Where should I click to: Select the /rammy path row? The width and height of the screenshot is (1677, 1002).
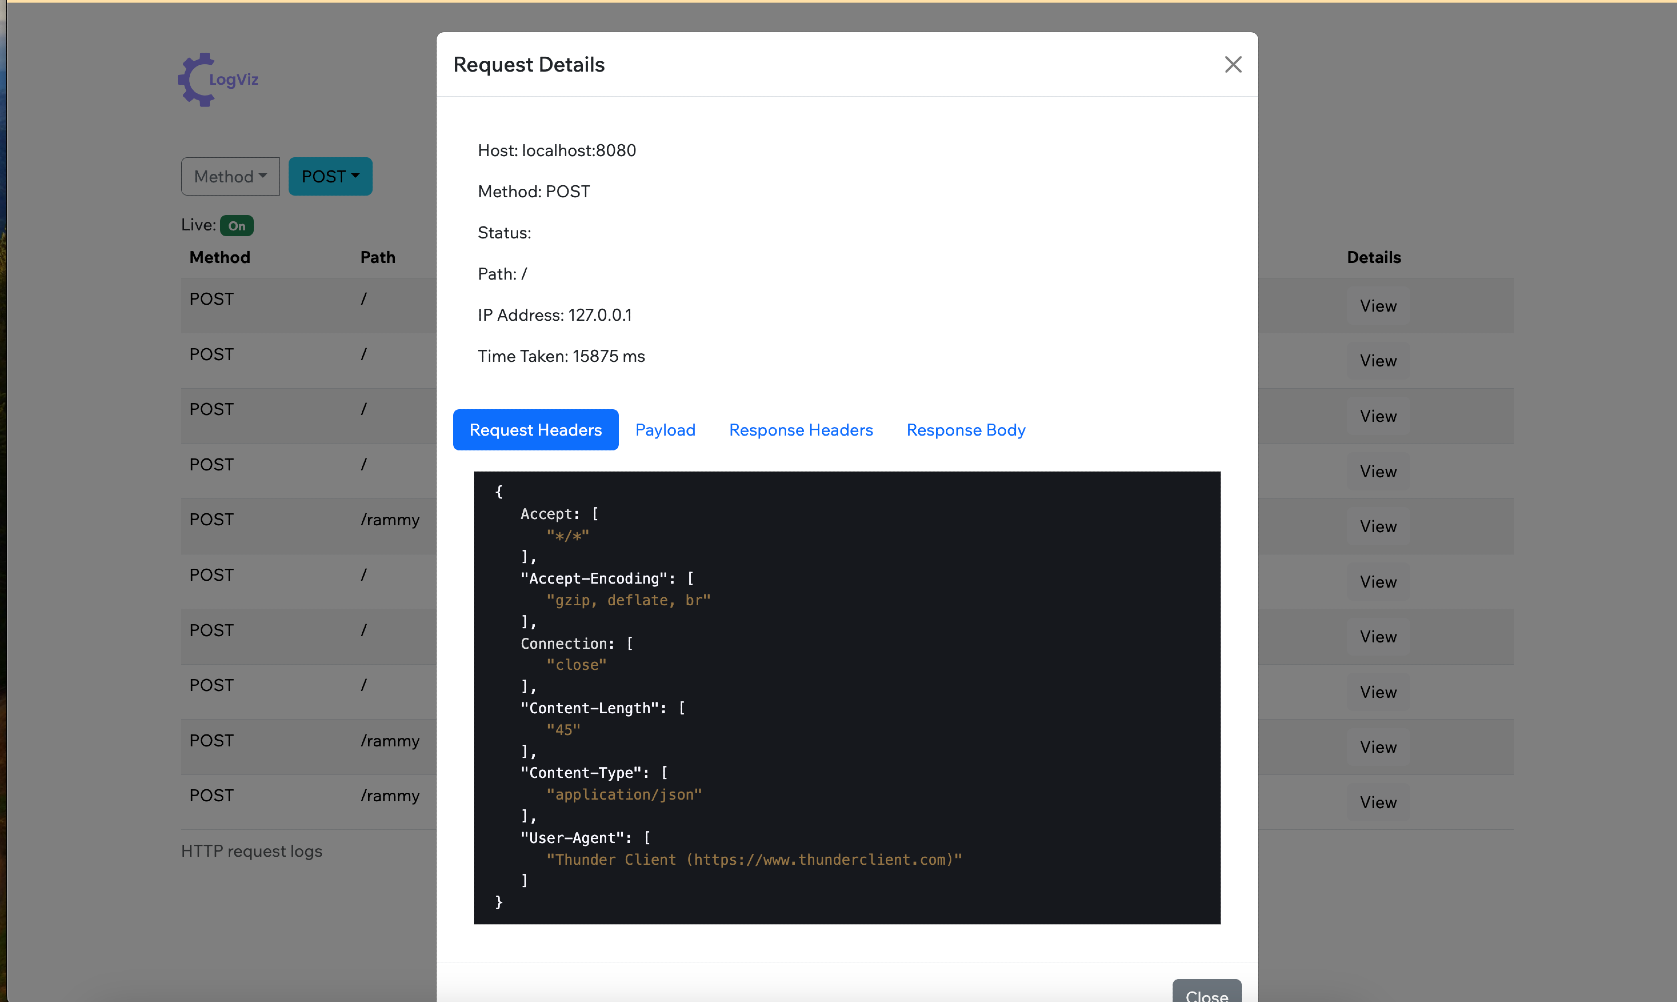tap(391, 519)
